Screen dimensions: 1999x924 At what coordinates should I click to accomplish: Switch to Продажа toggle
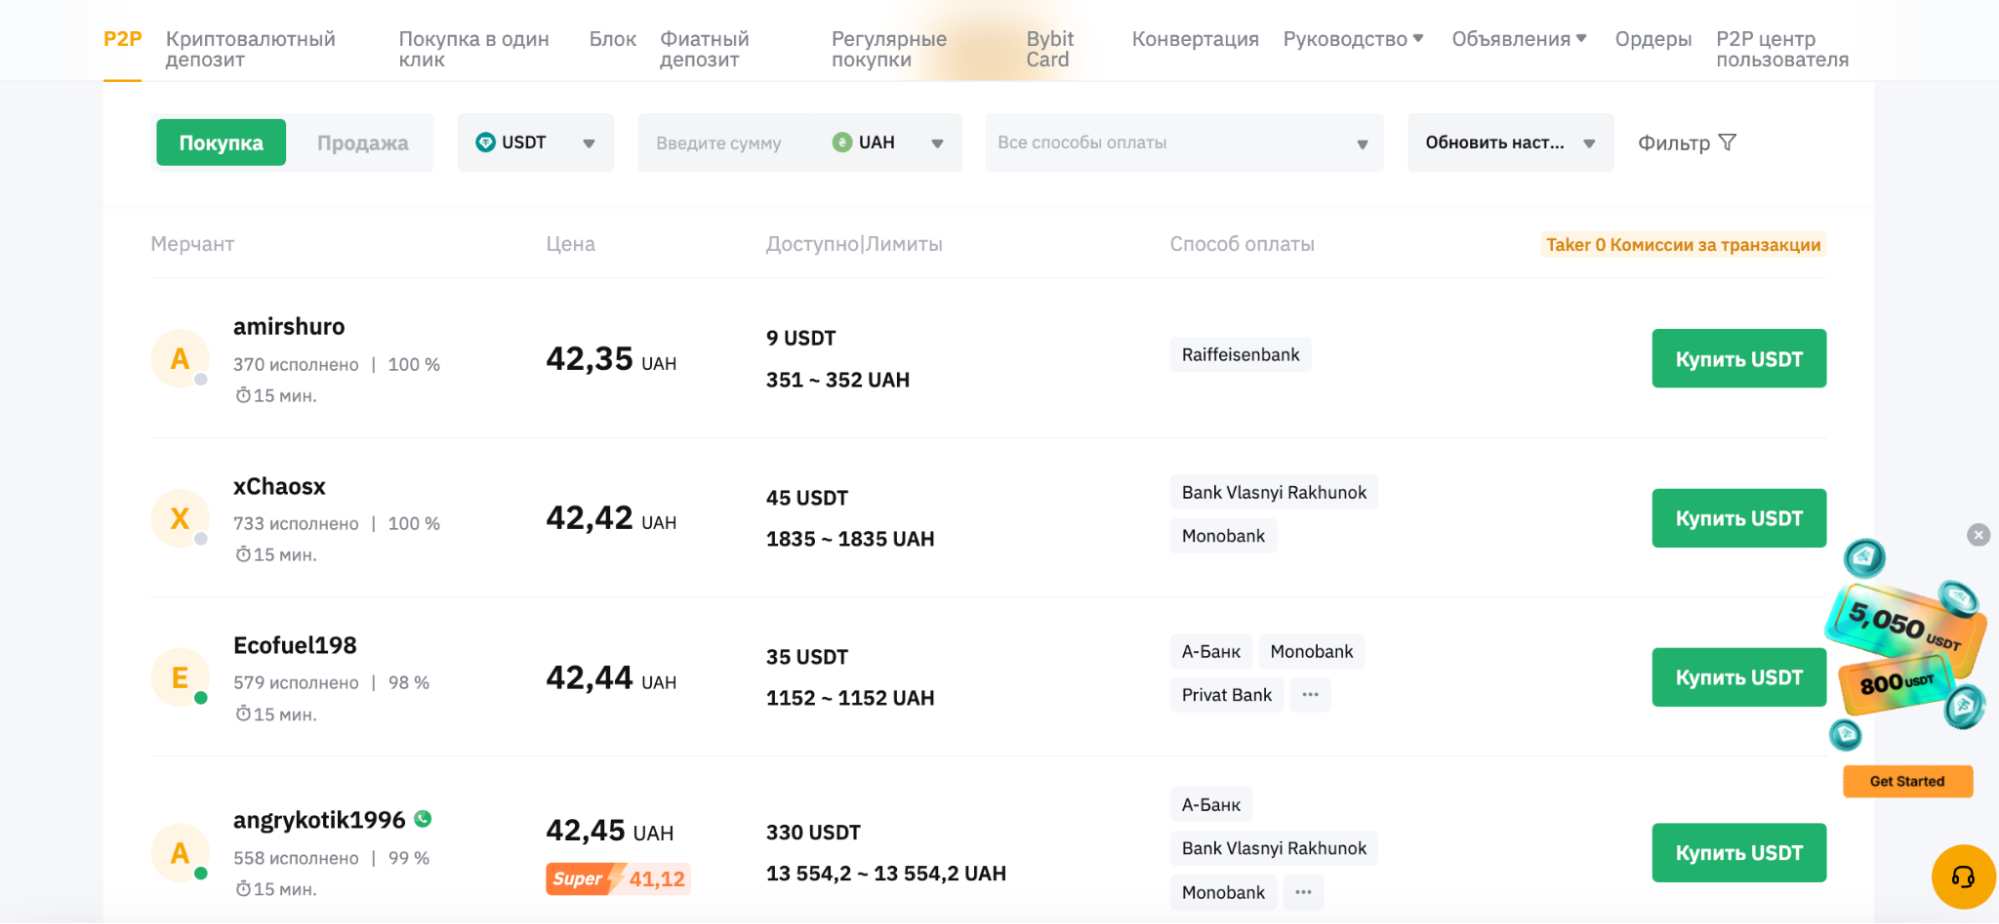tap(362, 143)
